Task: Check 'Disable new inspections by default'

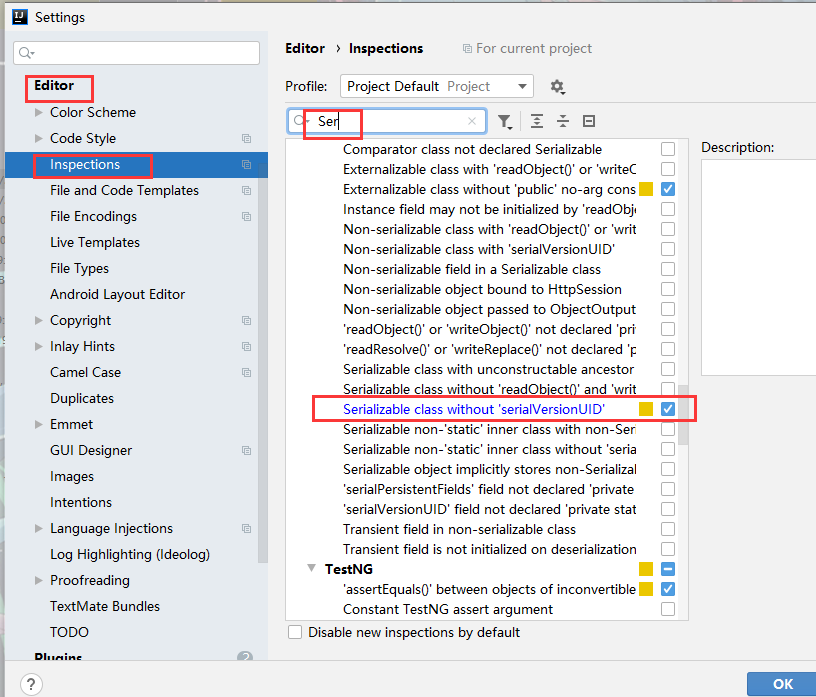Action: pyautogui.click(x=295, y=632)
